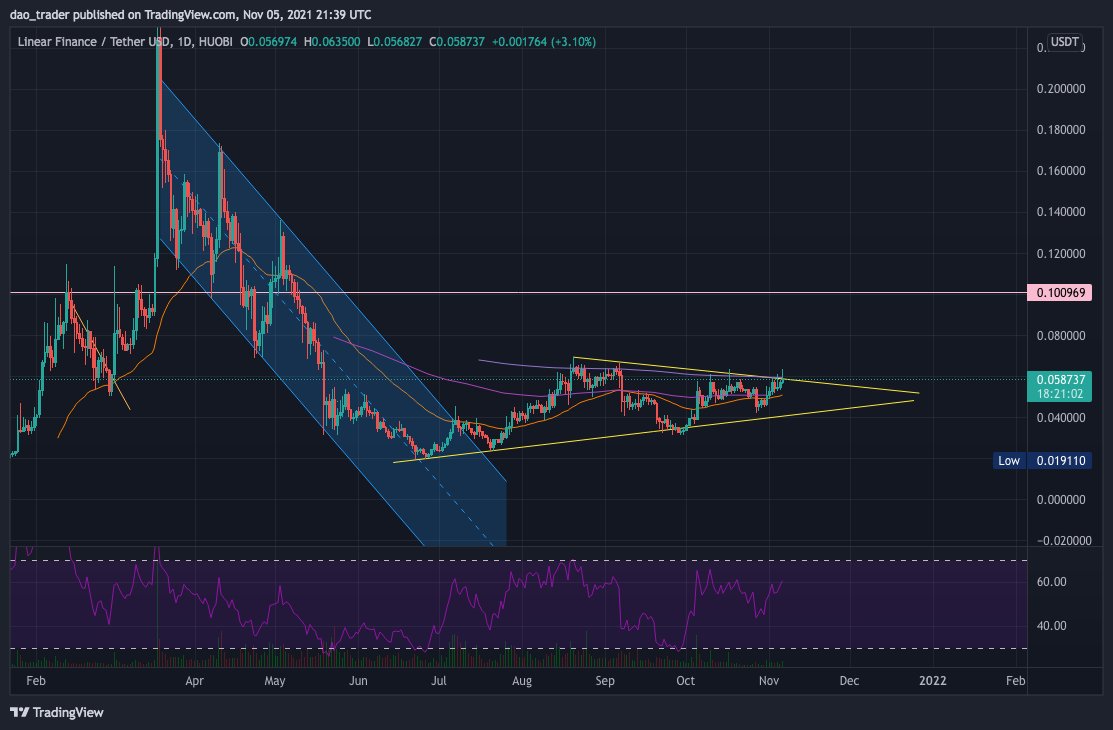Click the Low 0.019110 price tag
This screenshot has height=730, width=1113.
tap(1042, 461)
